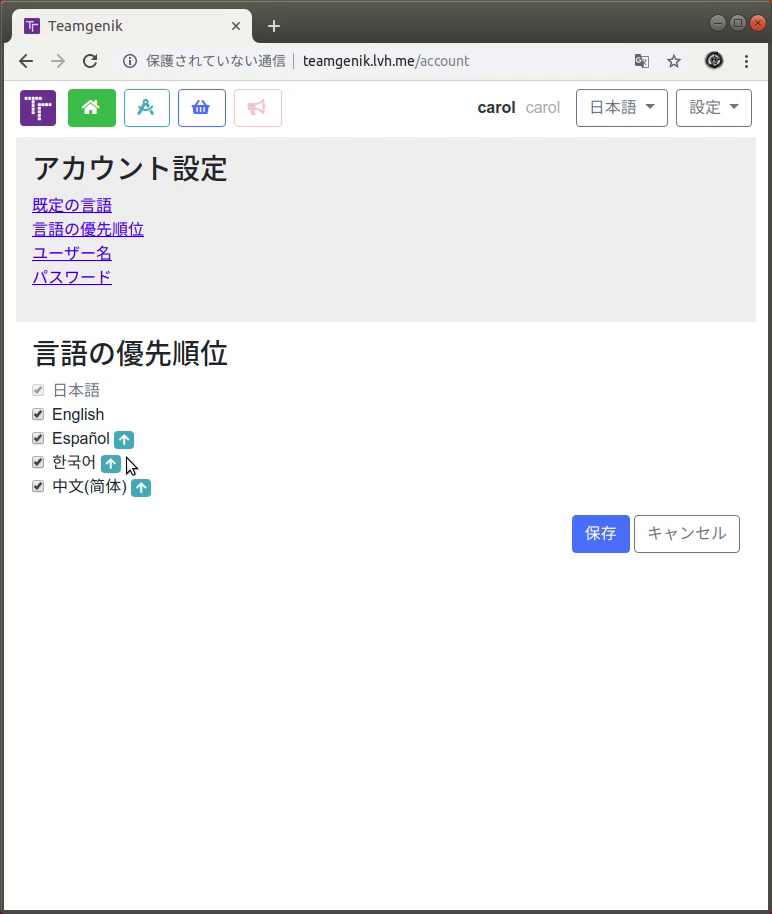Screen dimensions: 772x914
Task: Open the 設定 settings dropdown
Action: (714, 108)
